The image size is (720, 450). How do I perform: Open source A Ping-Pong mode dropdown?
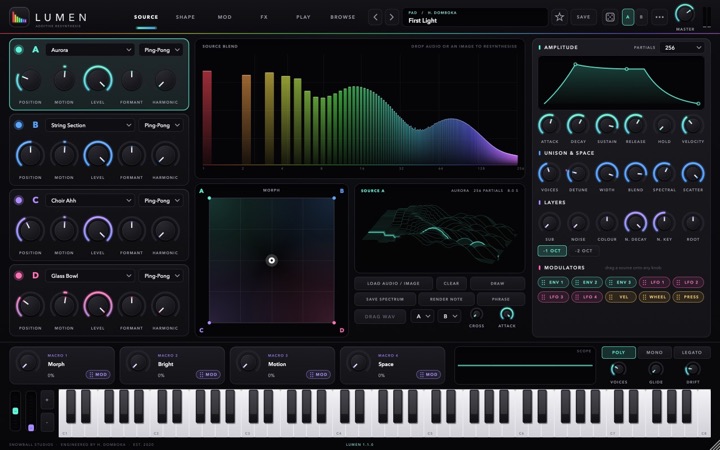coord(161,50)
